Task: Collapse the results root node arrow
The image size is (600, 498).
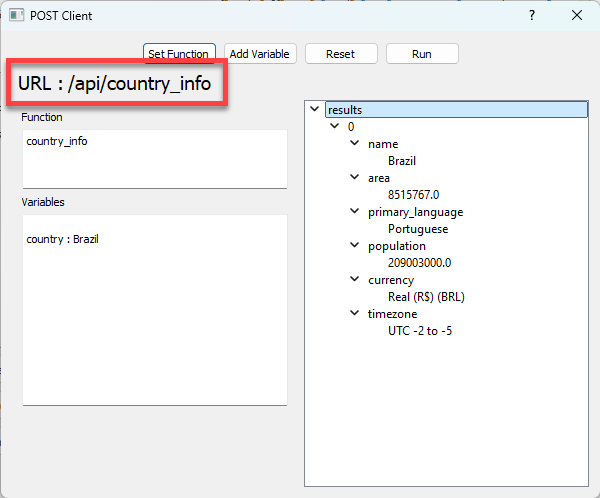Action: (x=315, y=110)
